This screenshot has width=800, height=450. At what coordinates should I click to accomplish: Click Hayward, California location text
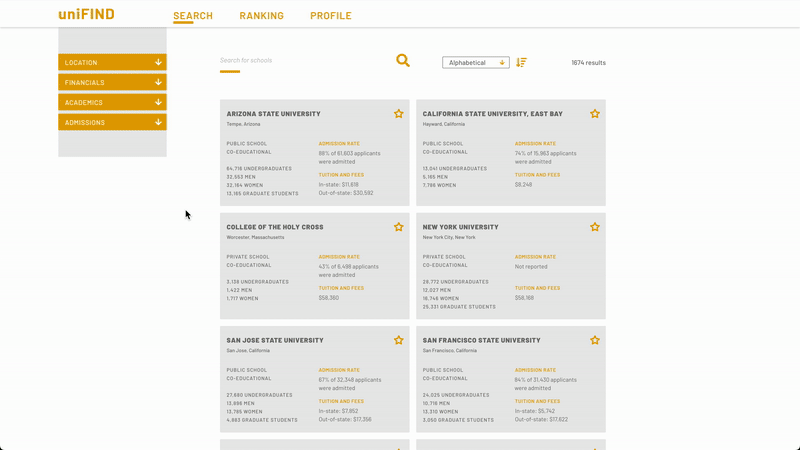click(x=443, y=124)
